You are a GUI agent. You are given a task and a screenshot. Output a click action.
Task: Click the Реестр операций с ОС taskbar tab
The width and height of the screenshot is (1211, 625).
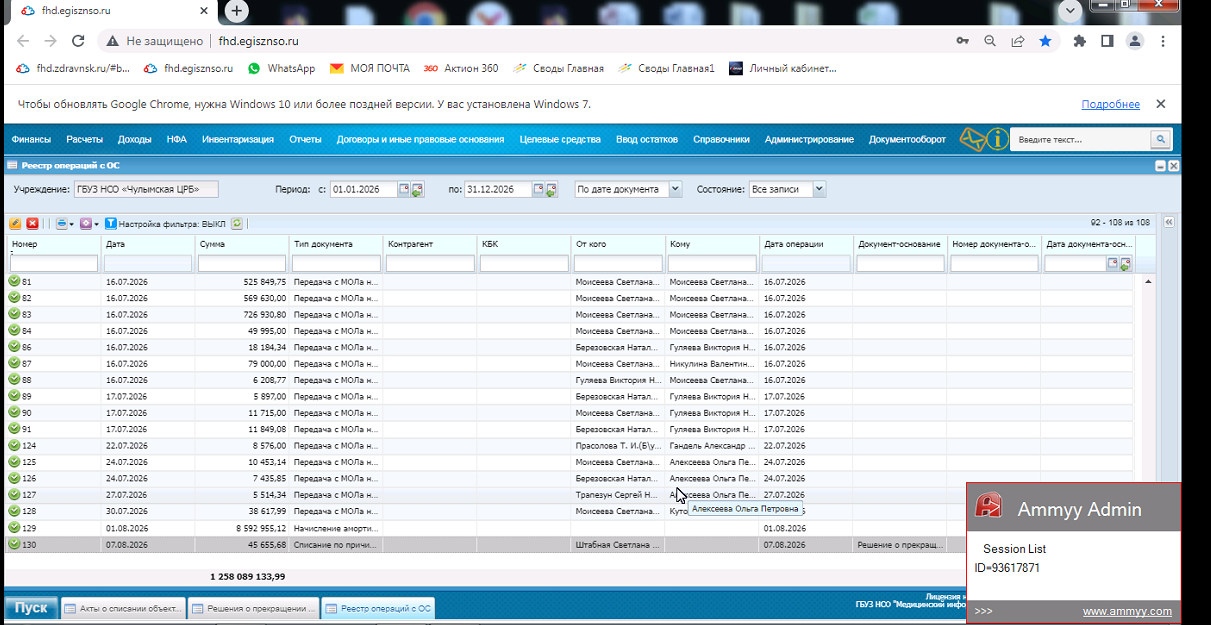pos(379,608)
